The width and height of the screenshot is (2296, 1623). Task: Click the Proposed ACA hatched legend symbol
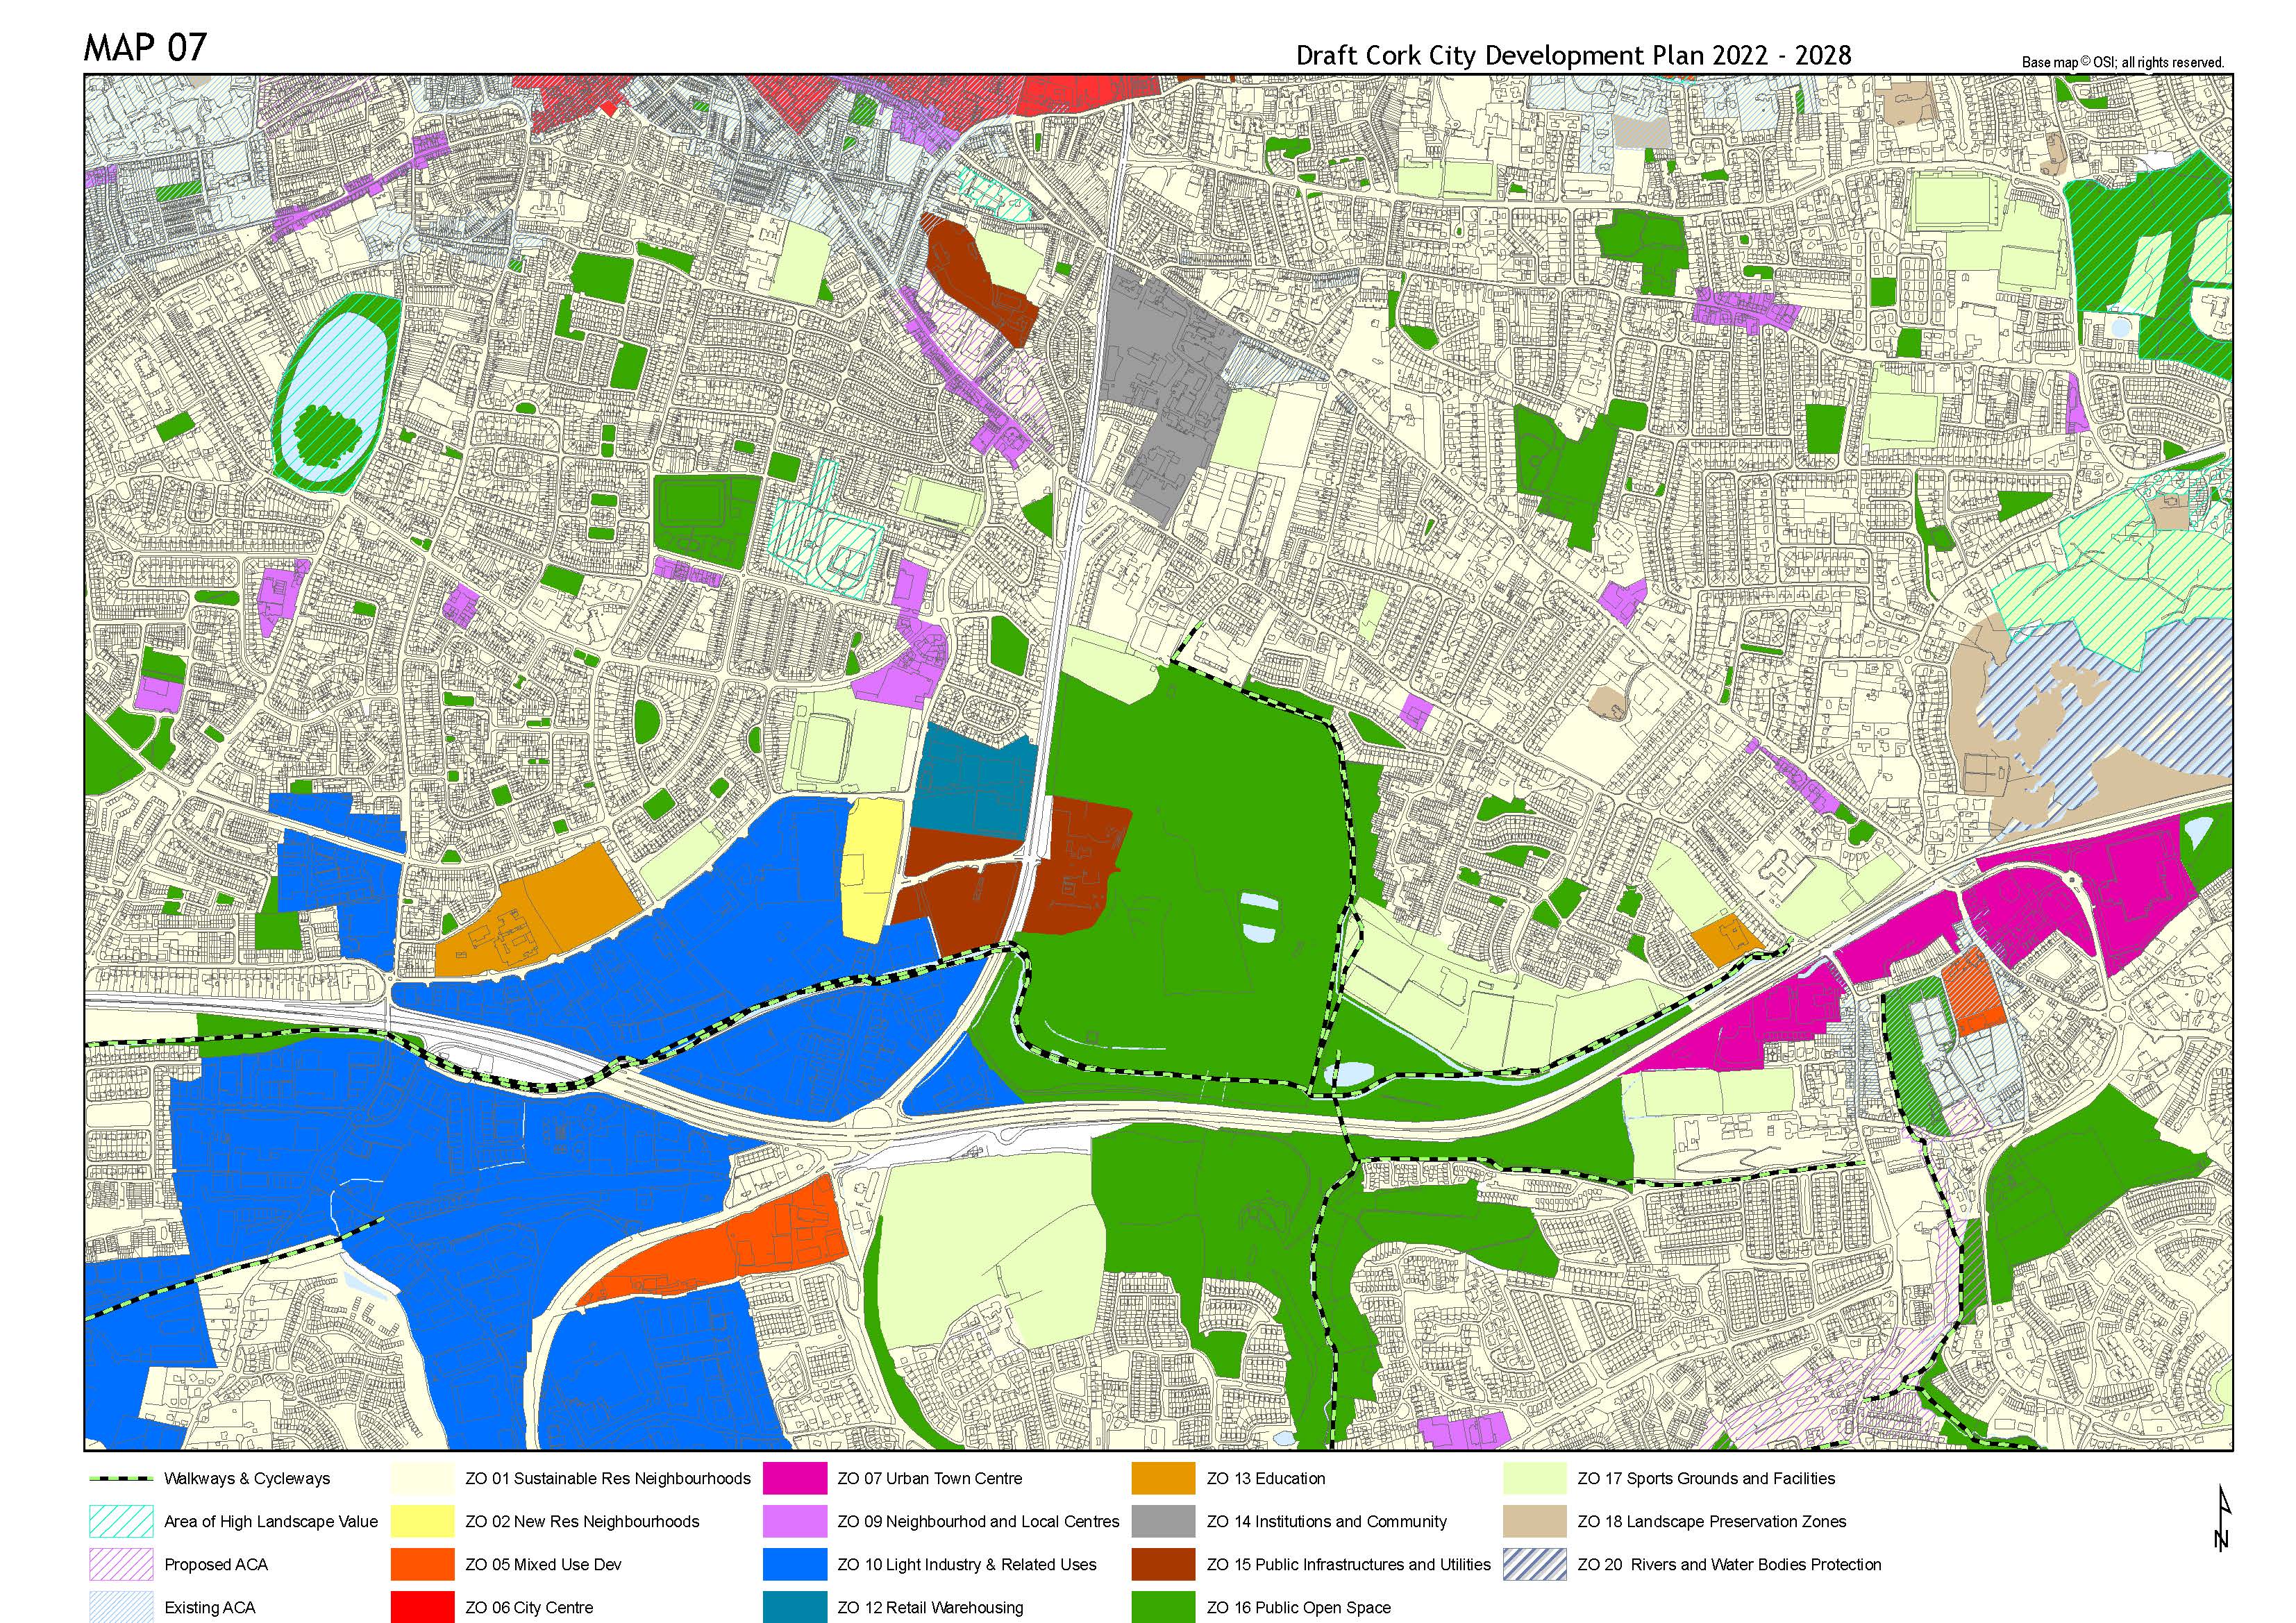point(120,1564)
